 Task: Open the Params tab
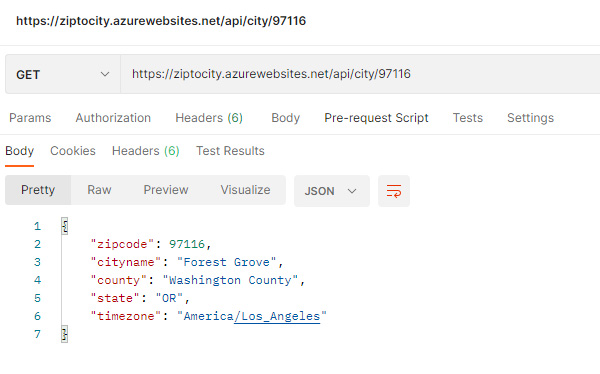click(x=30, y=118)
